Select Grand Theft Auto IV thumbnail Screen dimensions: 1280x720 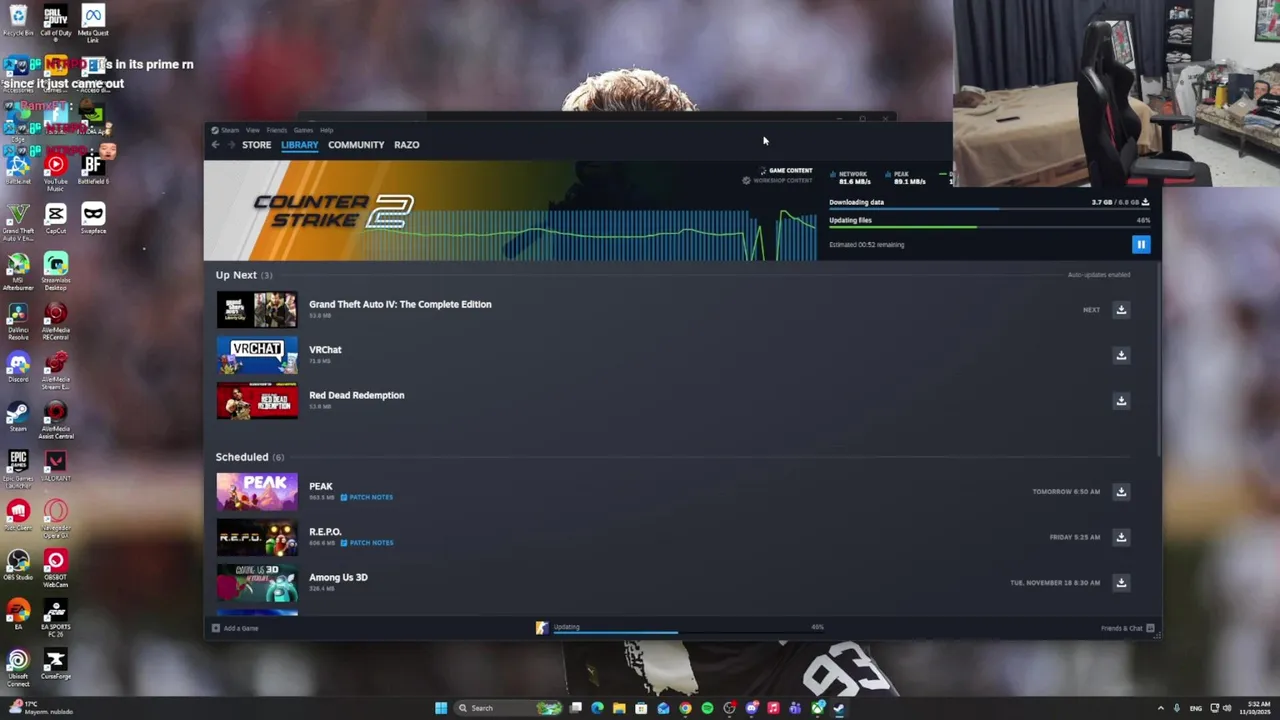[x=257, y=310]
